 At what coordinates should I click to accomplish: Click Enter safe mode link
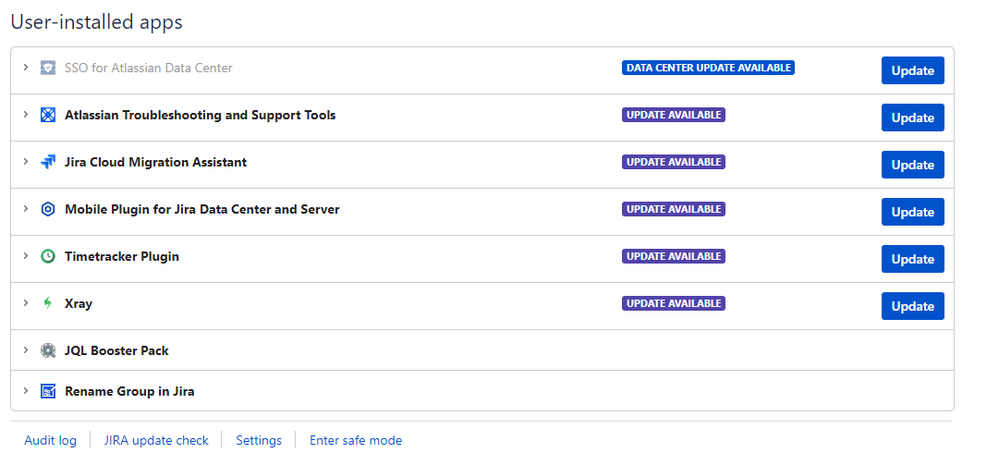coord(356,440)
